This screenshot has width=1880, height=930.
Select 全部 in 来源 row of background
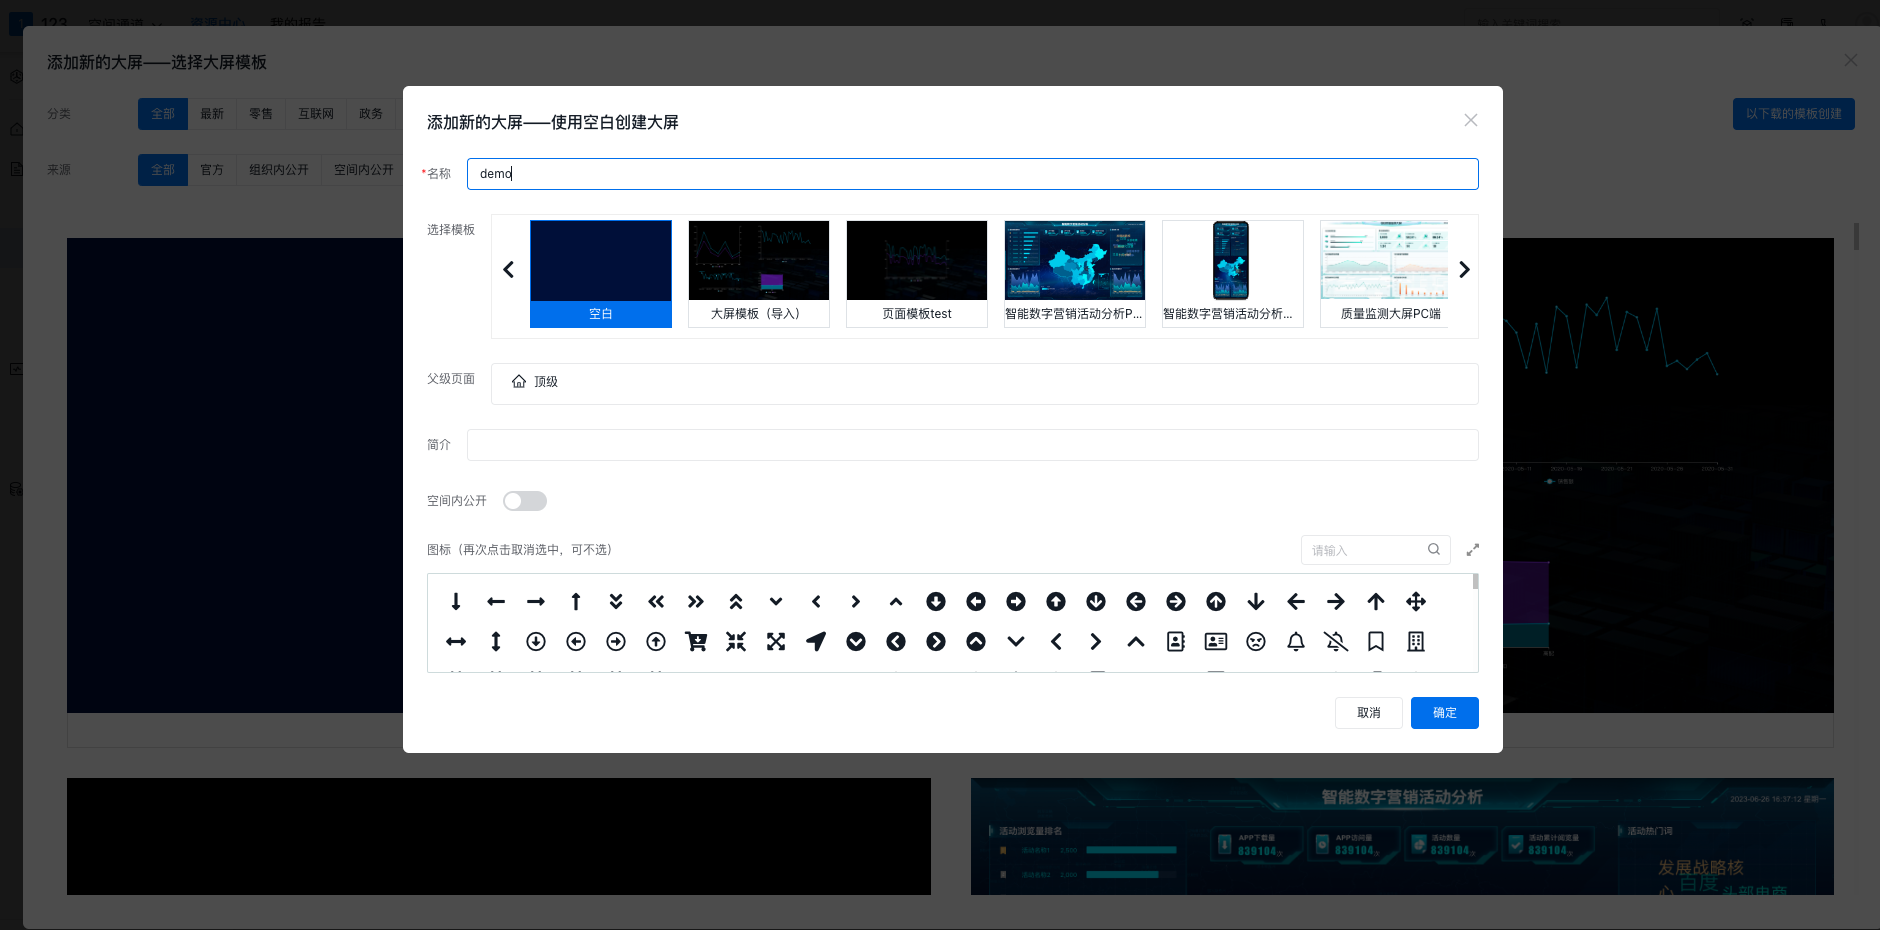click(x=163, y=170)
